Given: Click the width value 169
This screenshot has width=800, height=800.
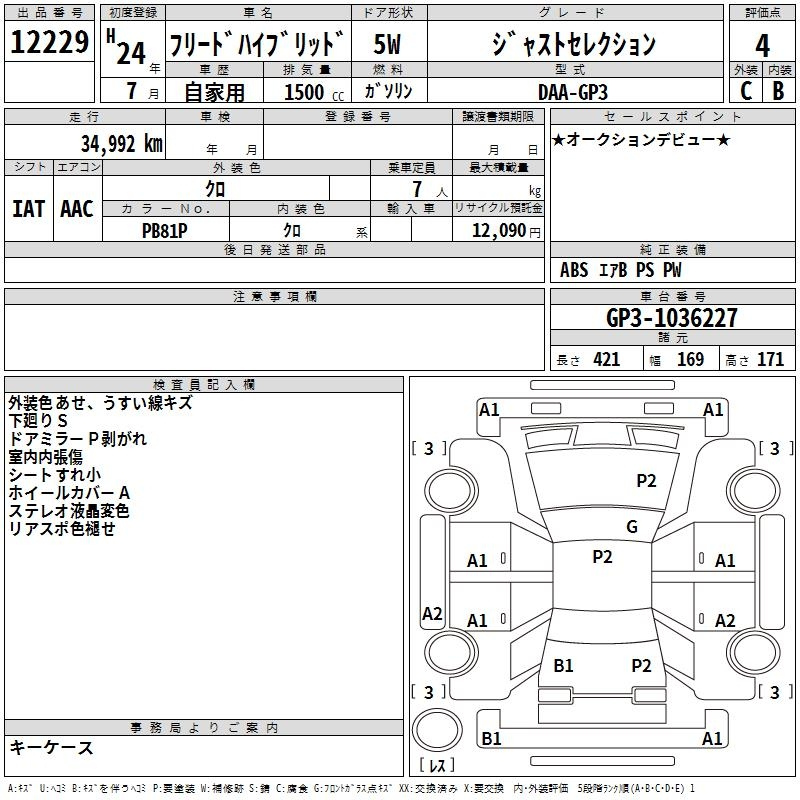Looking at the screenshot, I should point(690,360).
